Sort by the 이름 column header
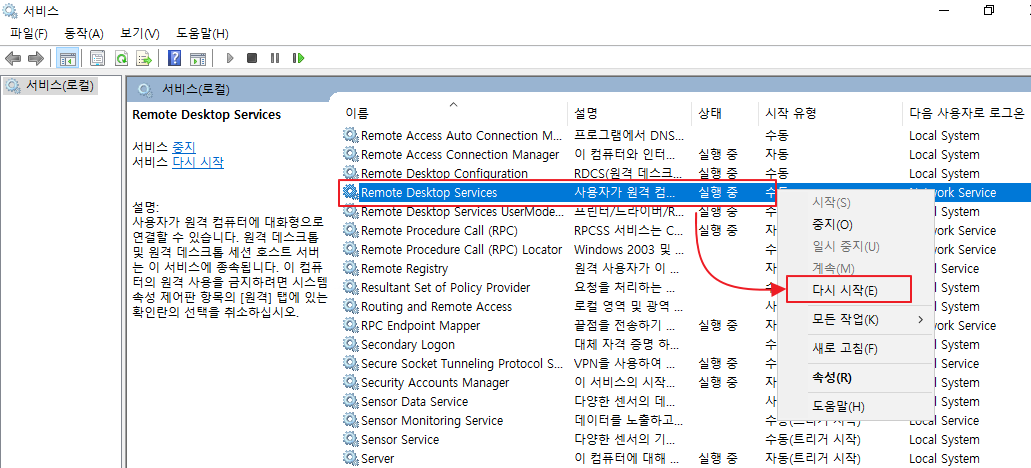The image size is (1031, 468). 357,114
